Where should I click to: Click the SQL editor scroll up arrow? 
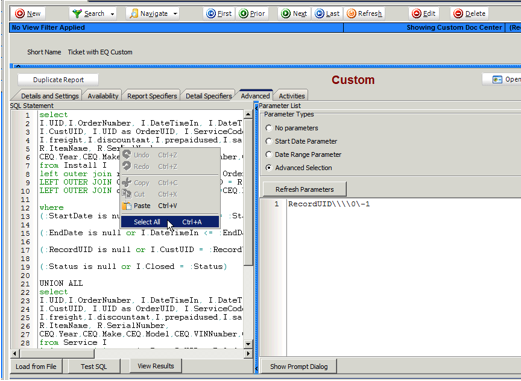(x=248, y=114)
